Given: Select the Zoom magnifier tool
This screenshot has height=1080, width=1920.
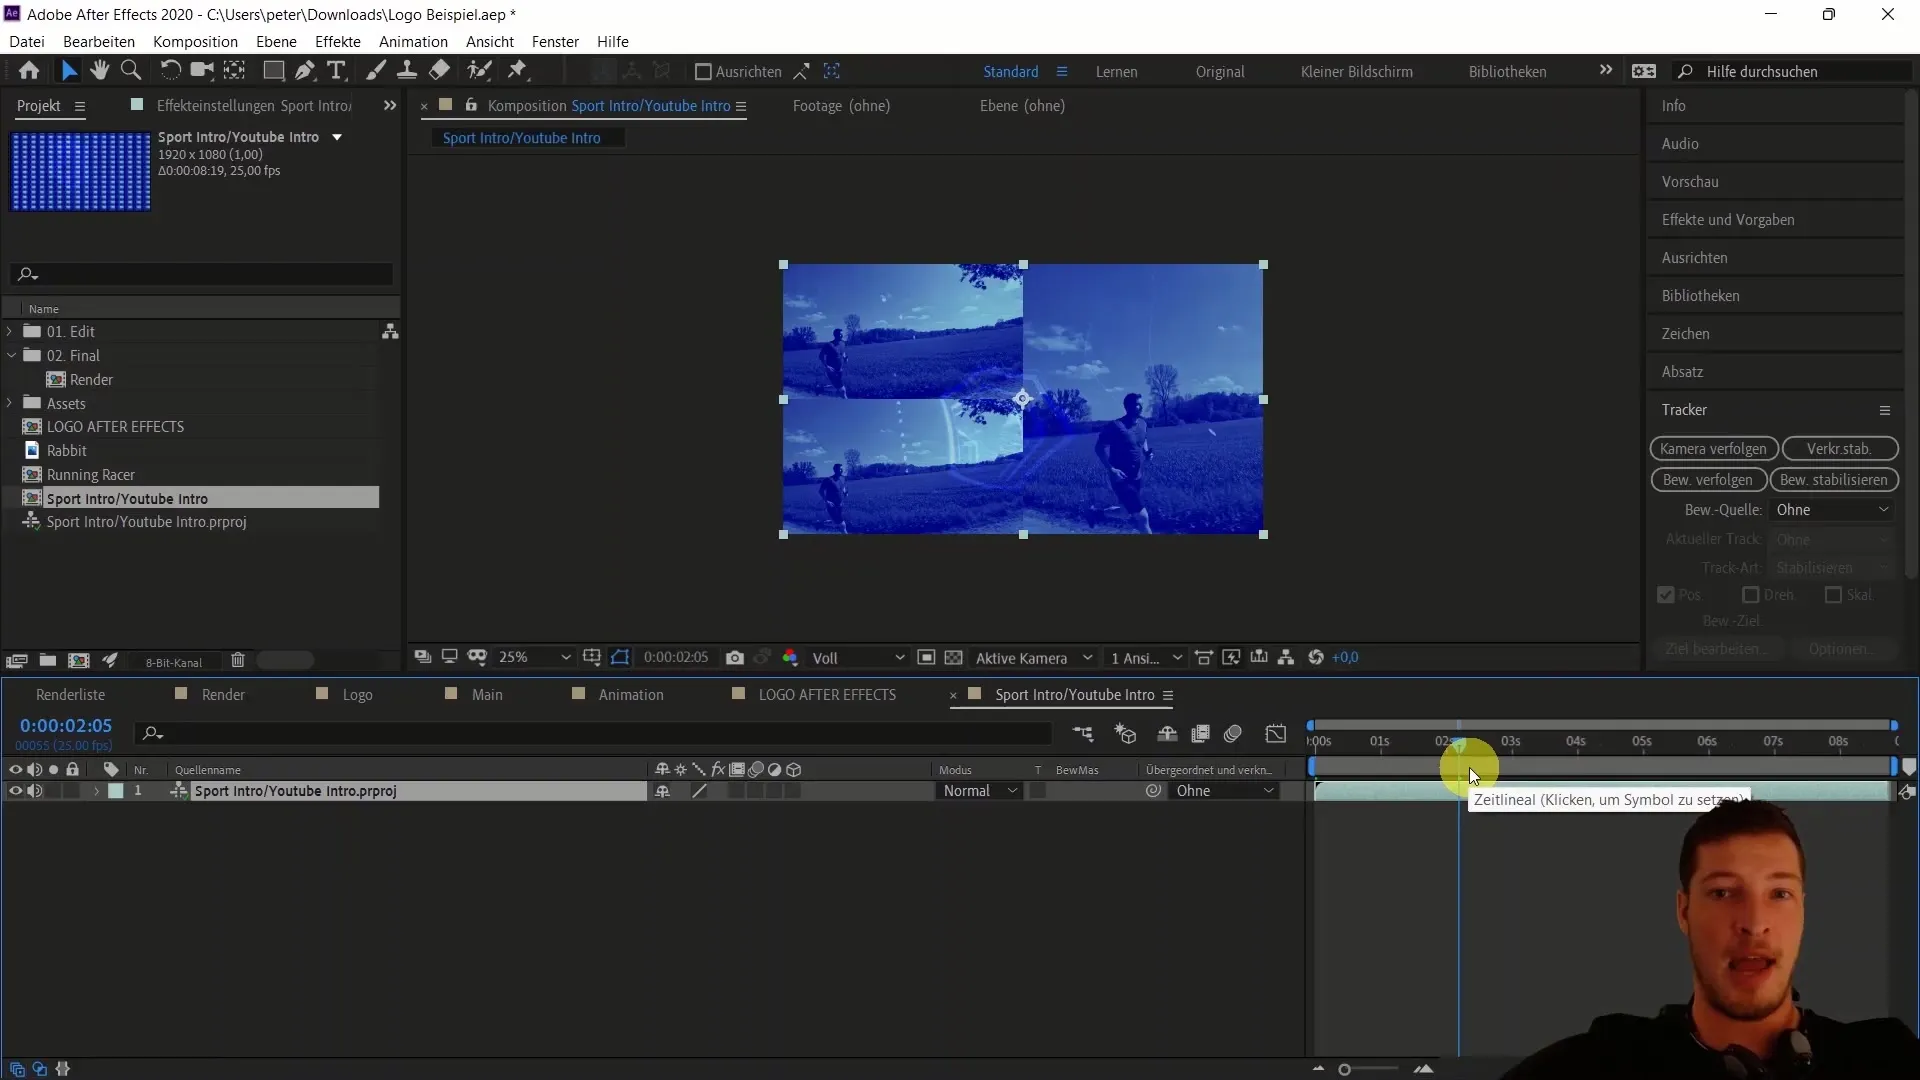Looking at the screenshot, I should click(x=131, y=71).
